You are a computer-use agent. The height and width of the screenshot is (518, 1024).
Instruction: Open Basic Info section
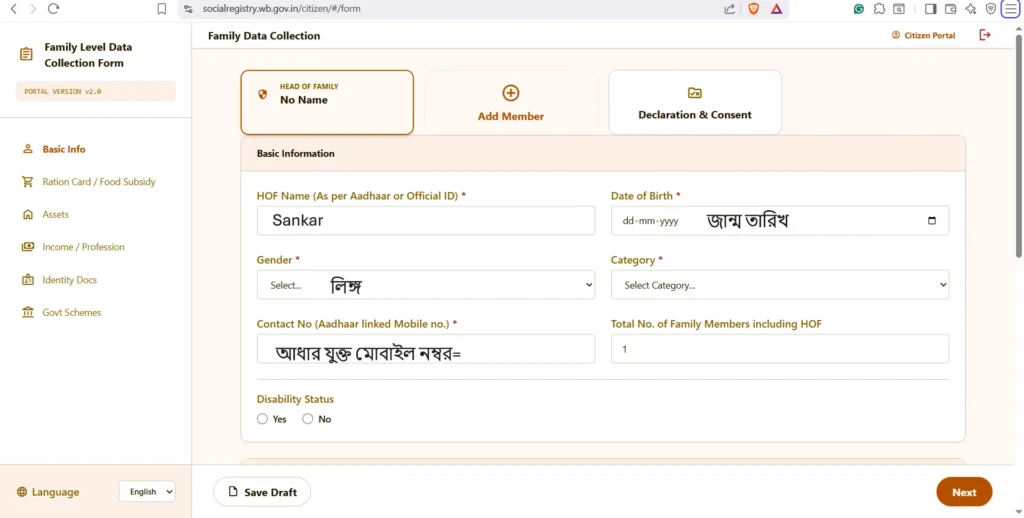64,149
